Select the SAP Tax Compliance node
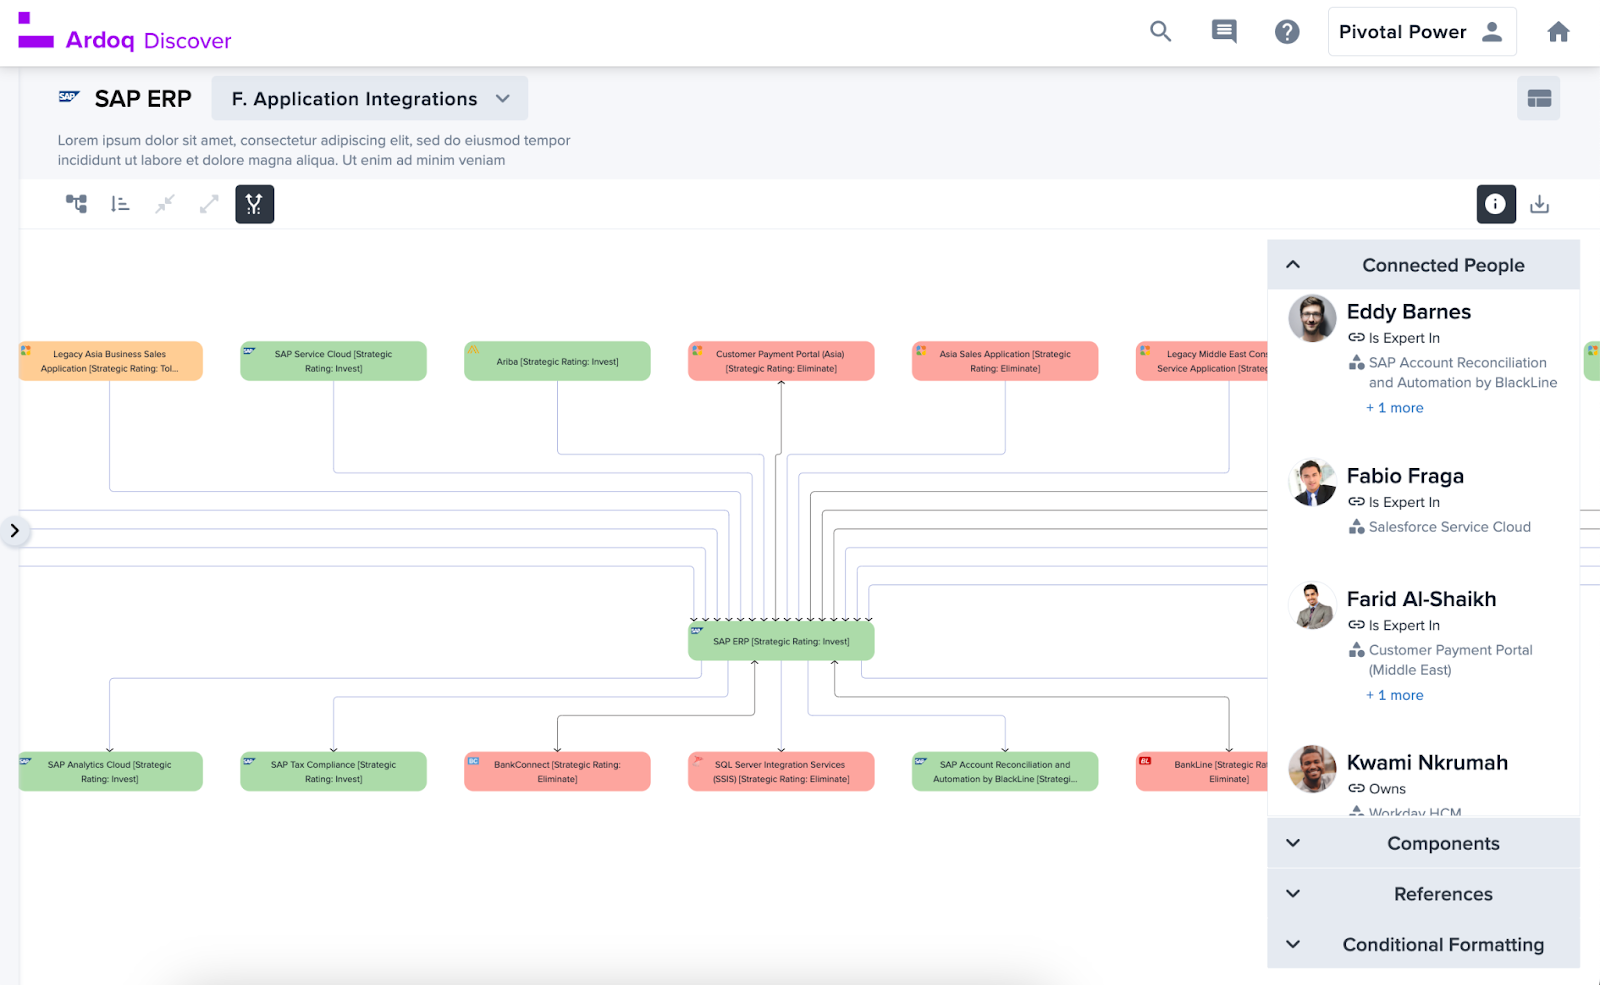1600x985 pixels. point(333,772)
